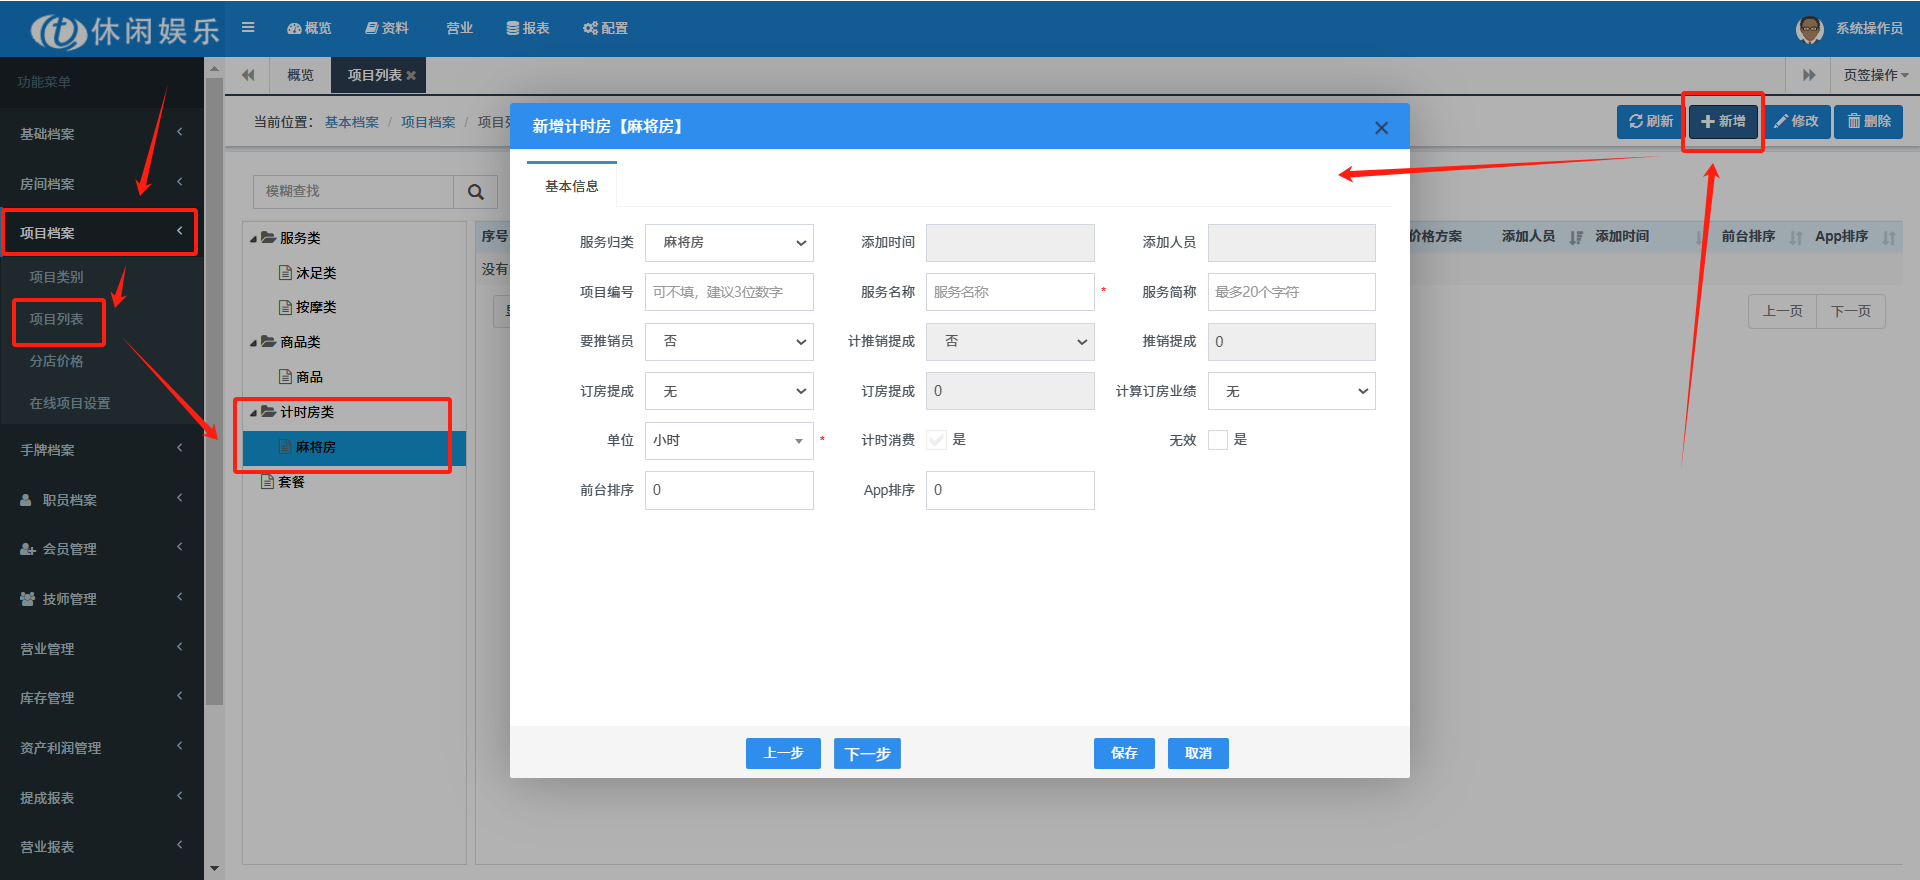Close the 新增计时房 dialog with X
1920x880 pixels.
pos(1381,128)
